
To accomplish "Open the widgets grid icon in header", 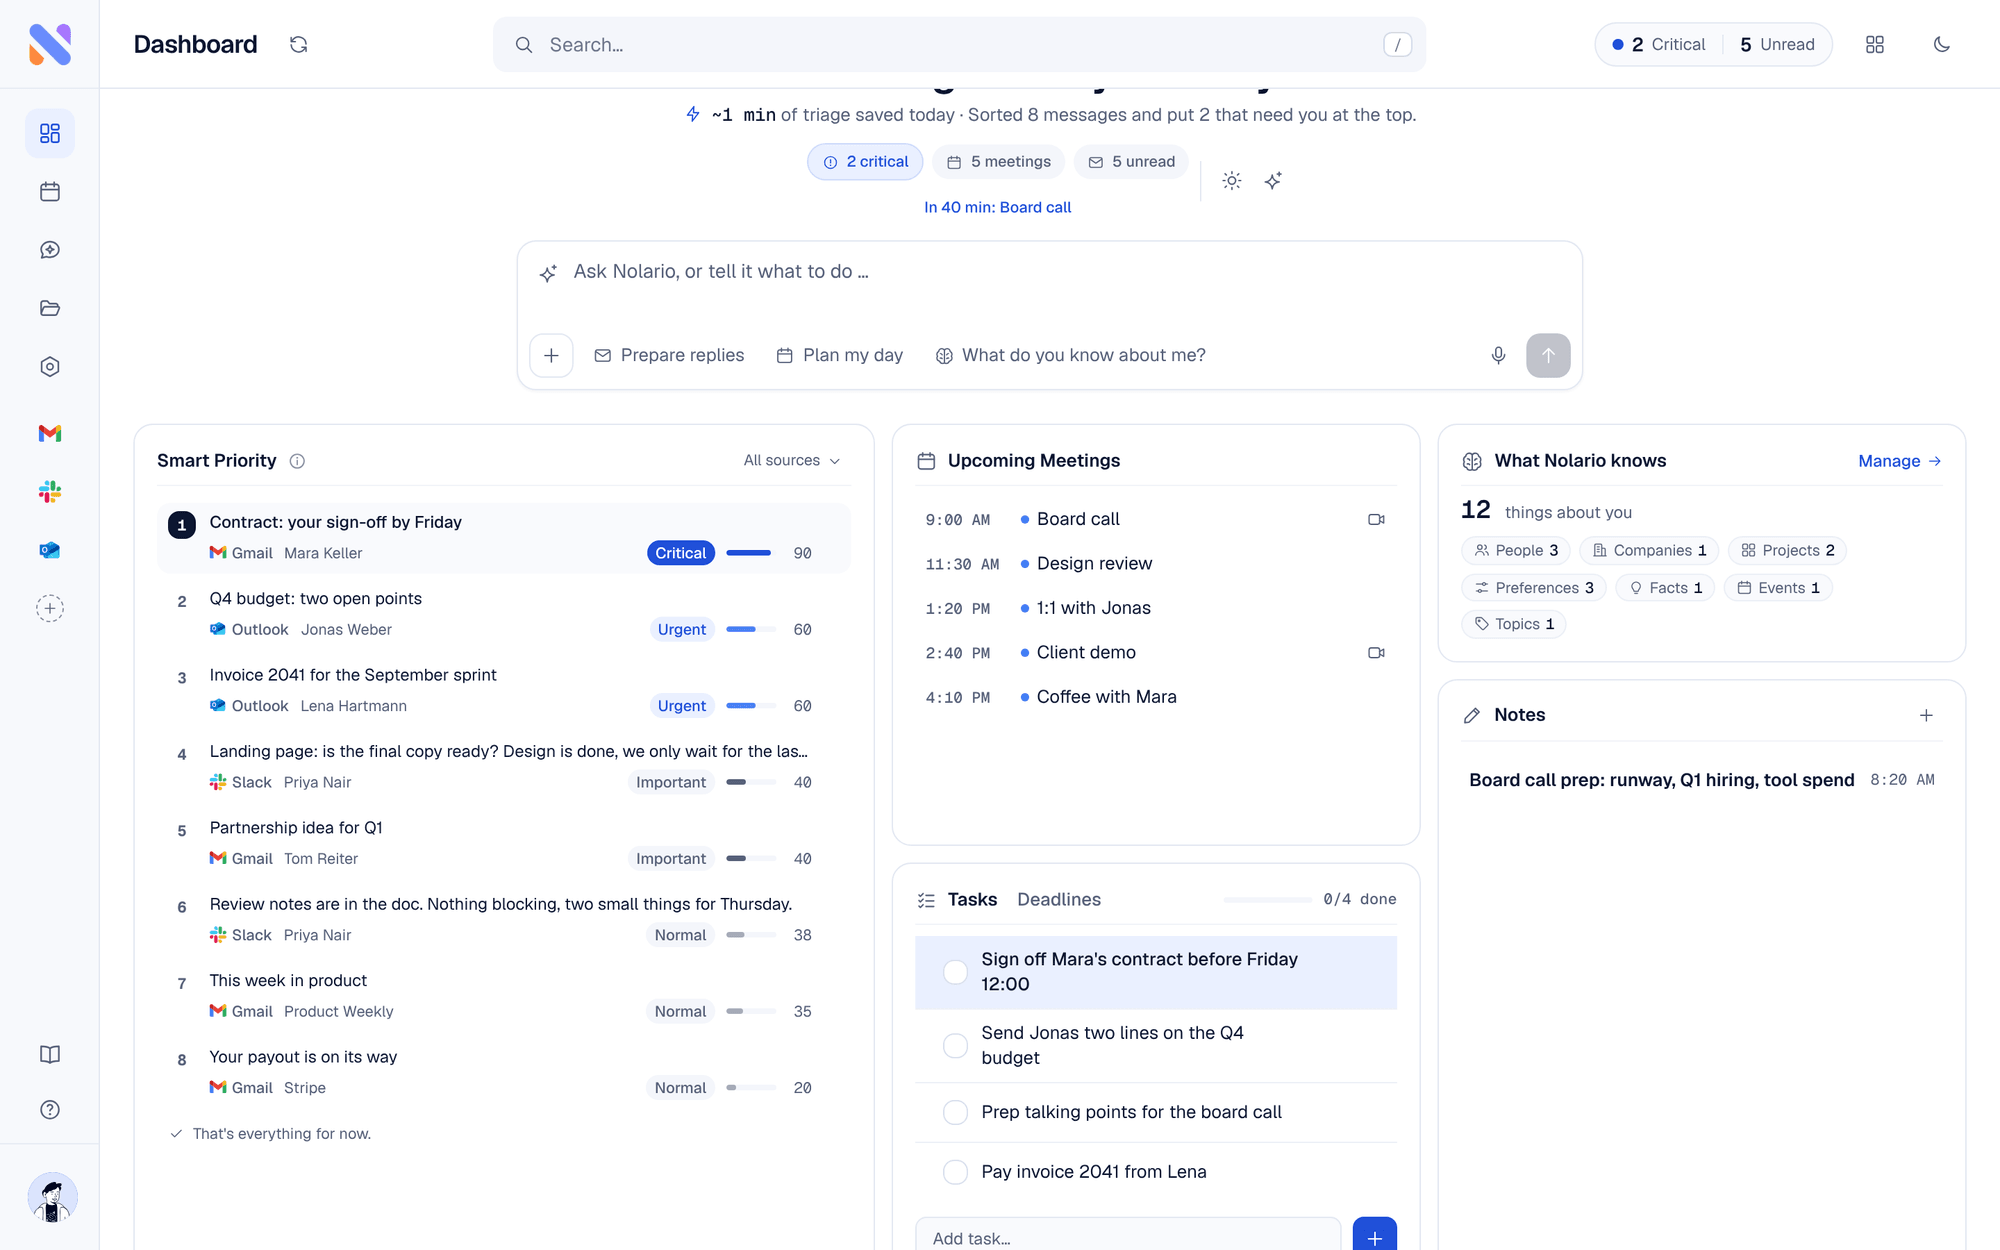I will pyautogui.click(x=1875, y=44).
